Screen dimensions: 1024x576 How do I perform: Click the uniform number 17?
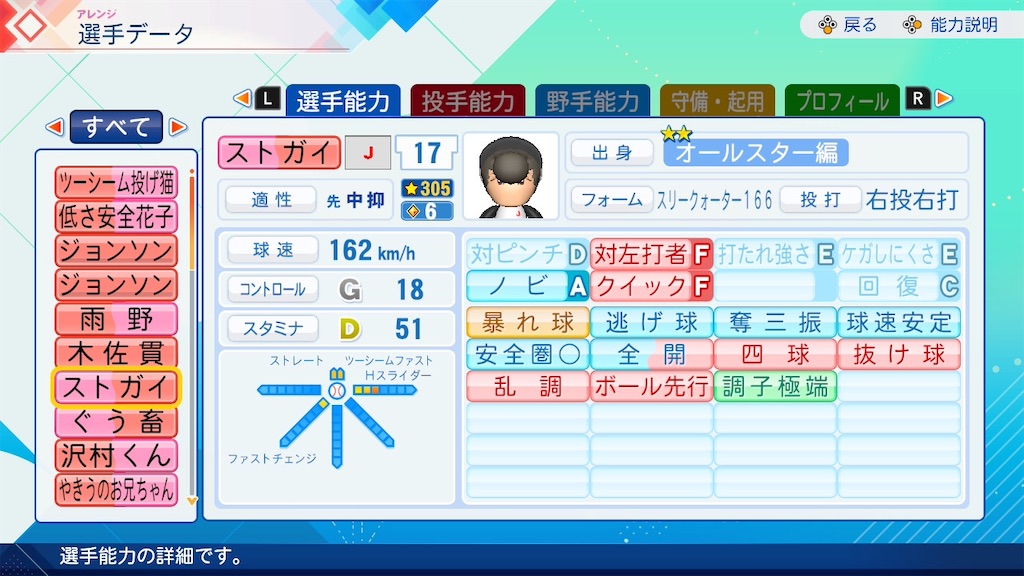[426, 153]
